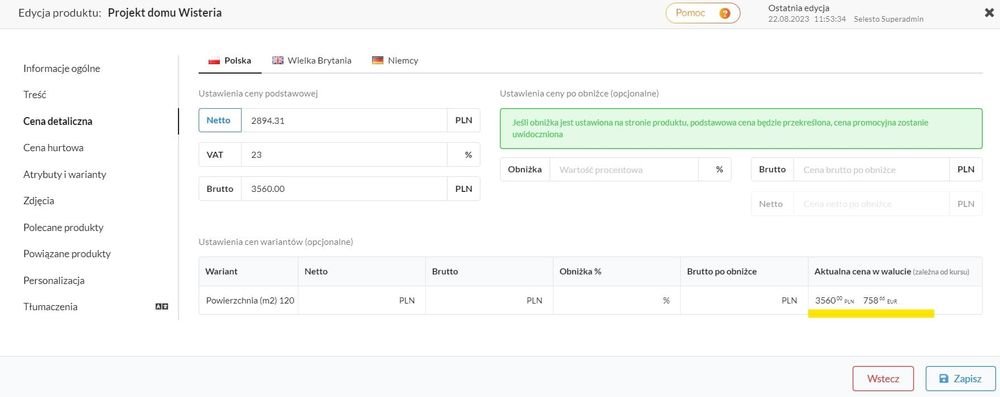
Task: Edit the Brutto price field 3560.00
Action: click(344, 189)
